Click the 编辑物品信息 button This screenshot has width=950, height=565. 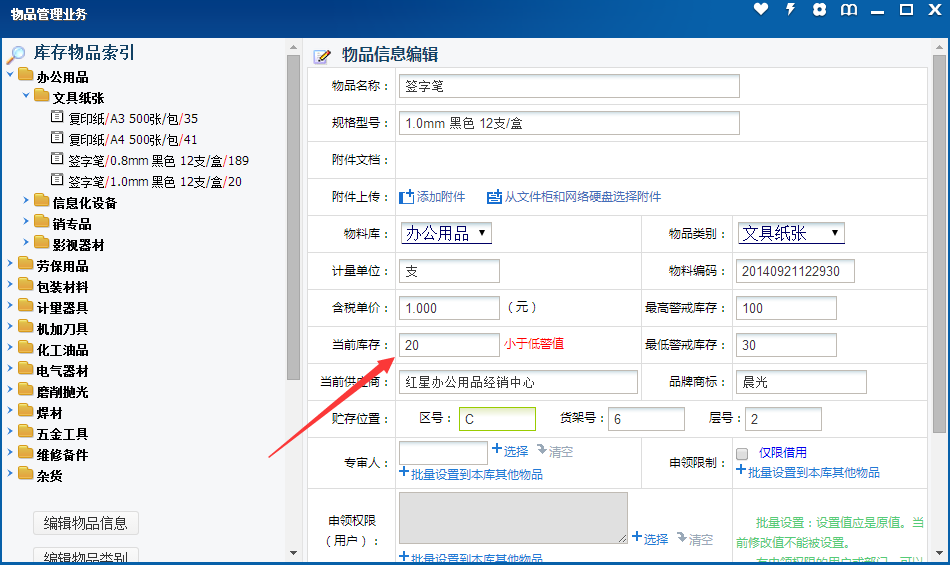(85, 523)
